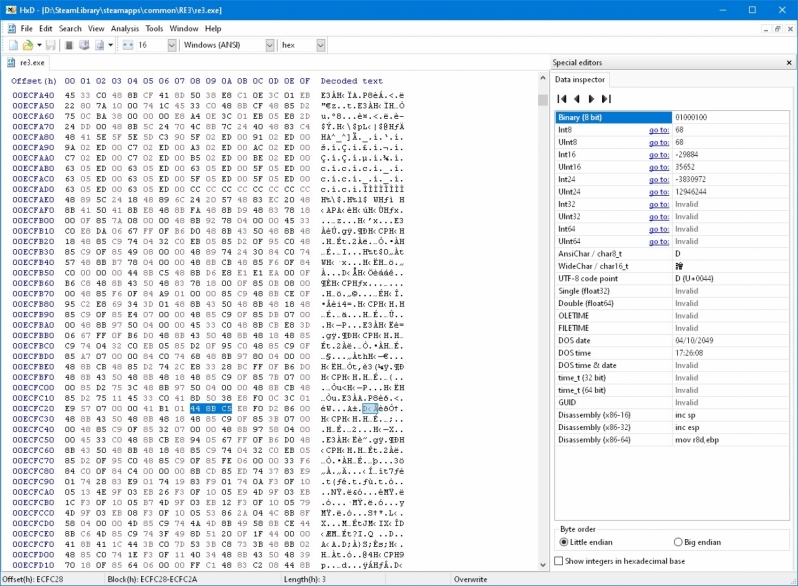Click the Offset(h) column header
The image size is (798, 586).
pos(34,81)
